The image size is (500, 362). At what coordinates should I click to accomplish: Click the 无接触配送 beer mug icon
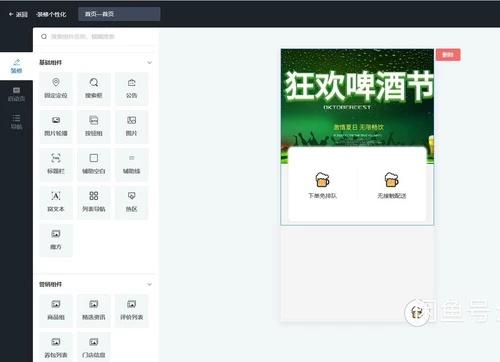[391, 180]
